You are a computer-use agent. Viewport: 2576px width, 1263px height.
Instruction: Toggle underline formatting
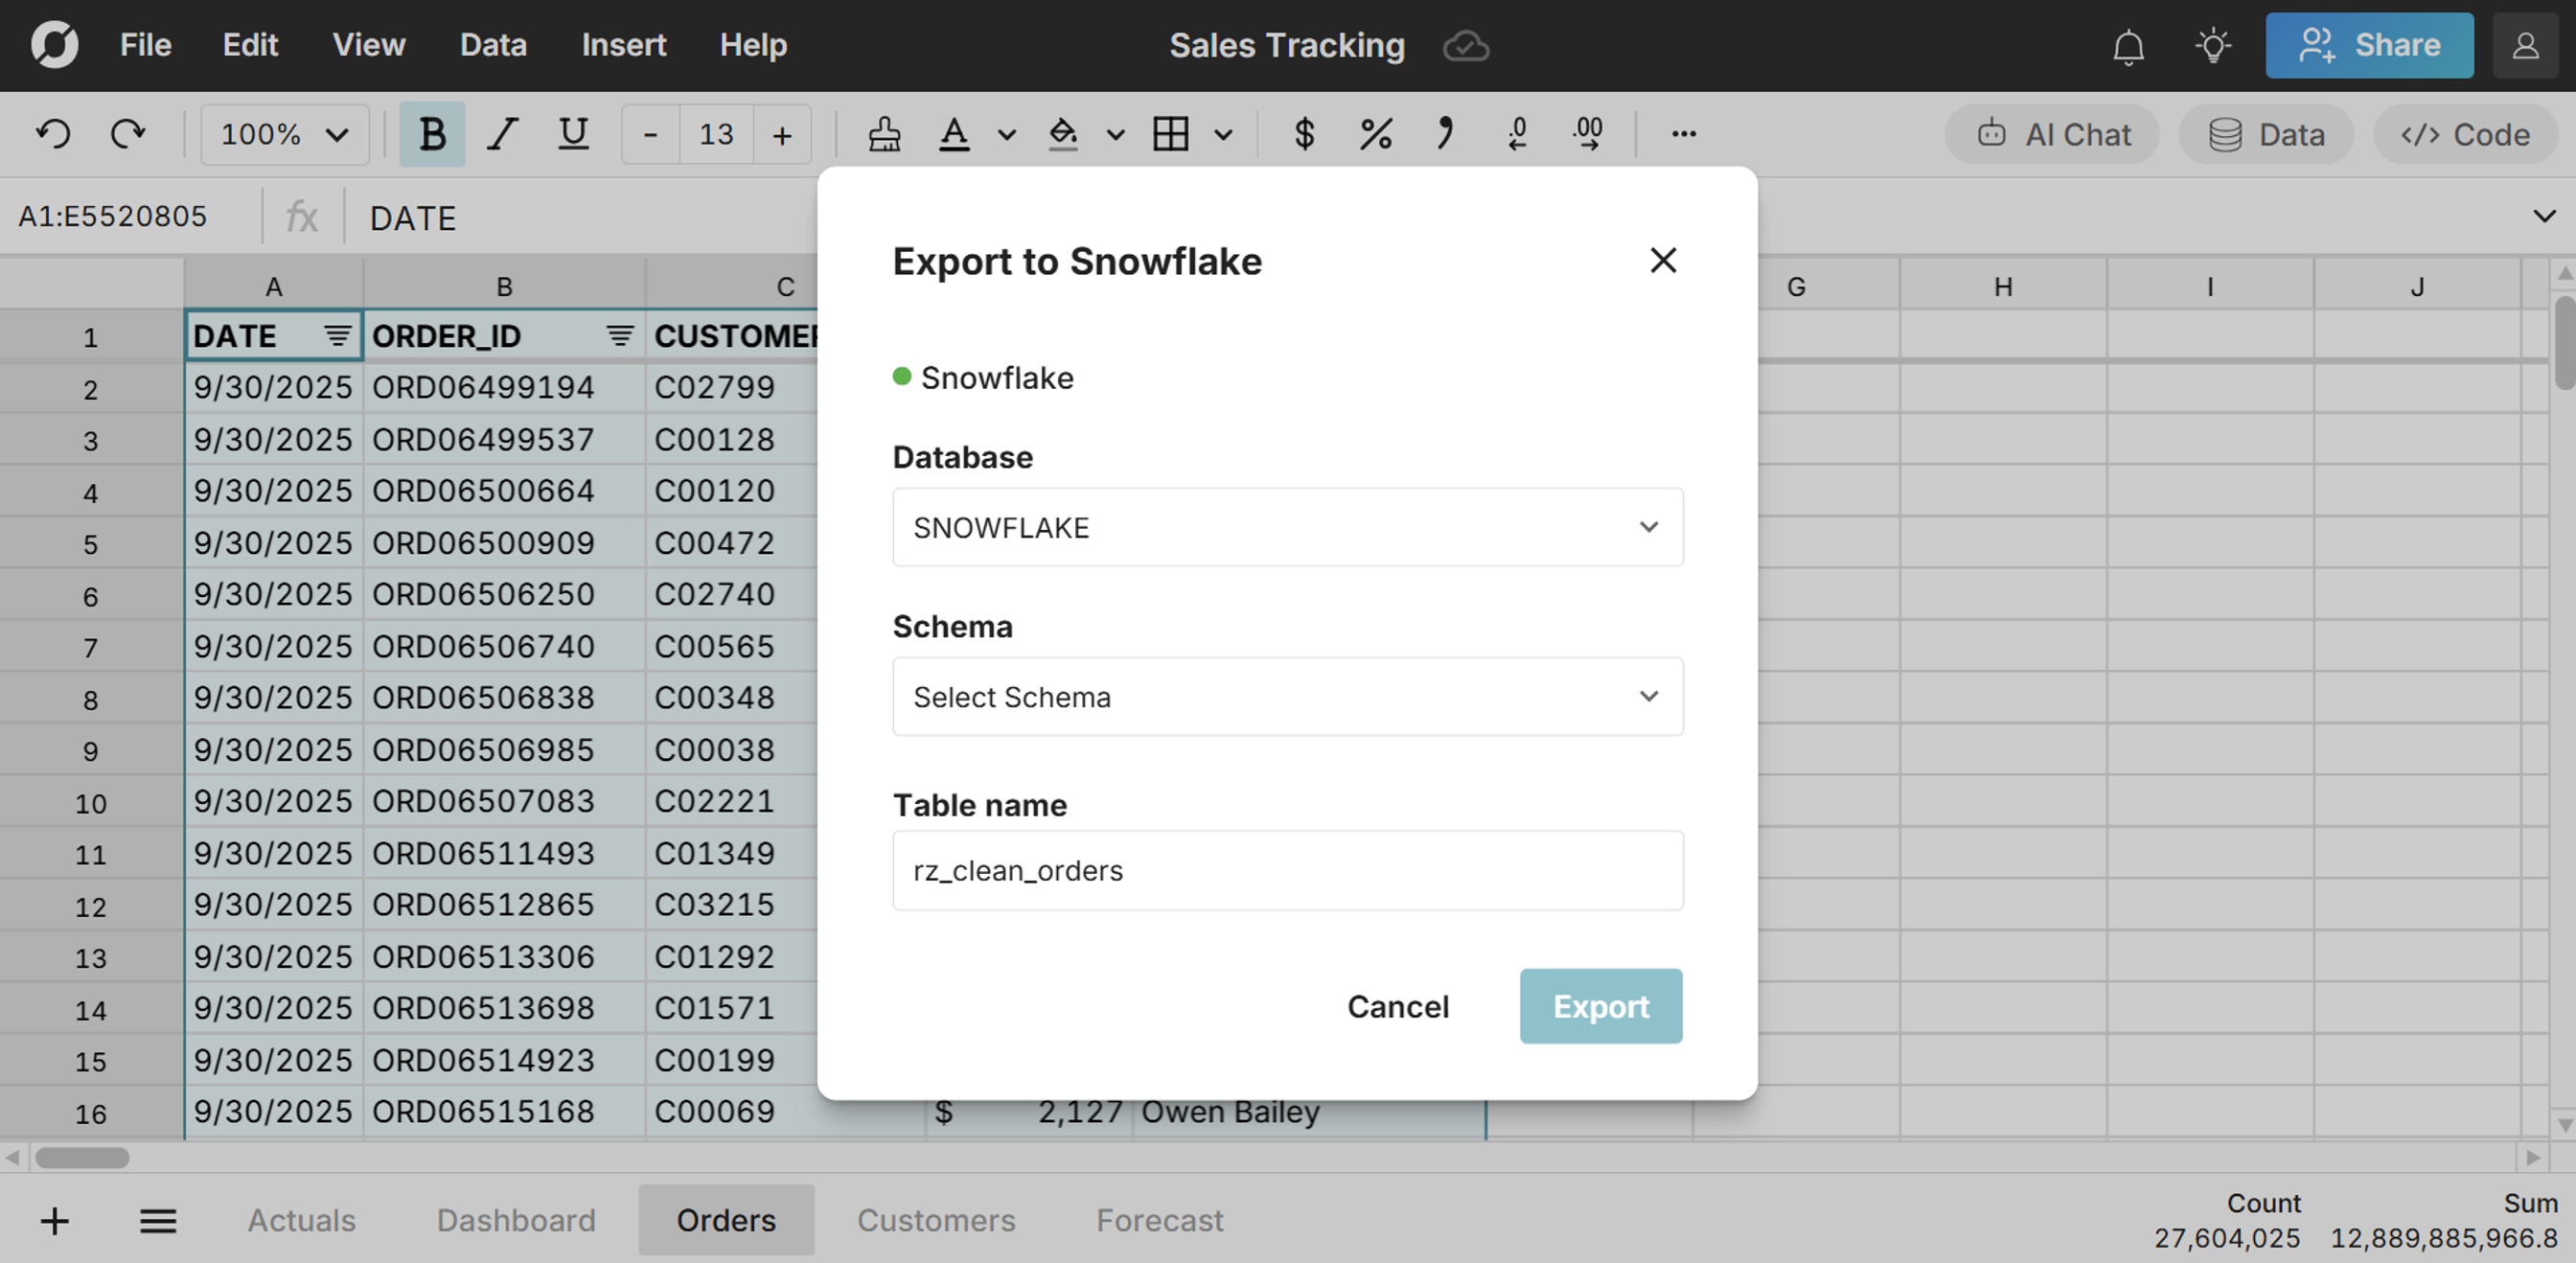click(573, 134)
